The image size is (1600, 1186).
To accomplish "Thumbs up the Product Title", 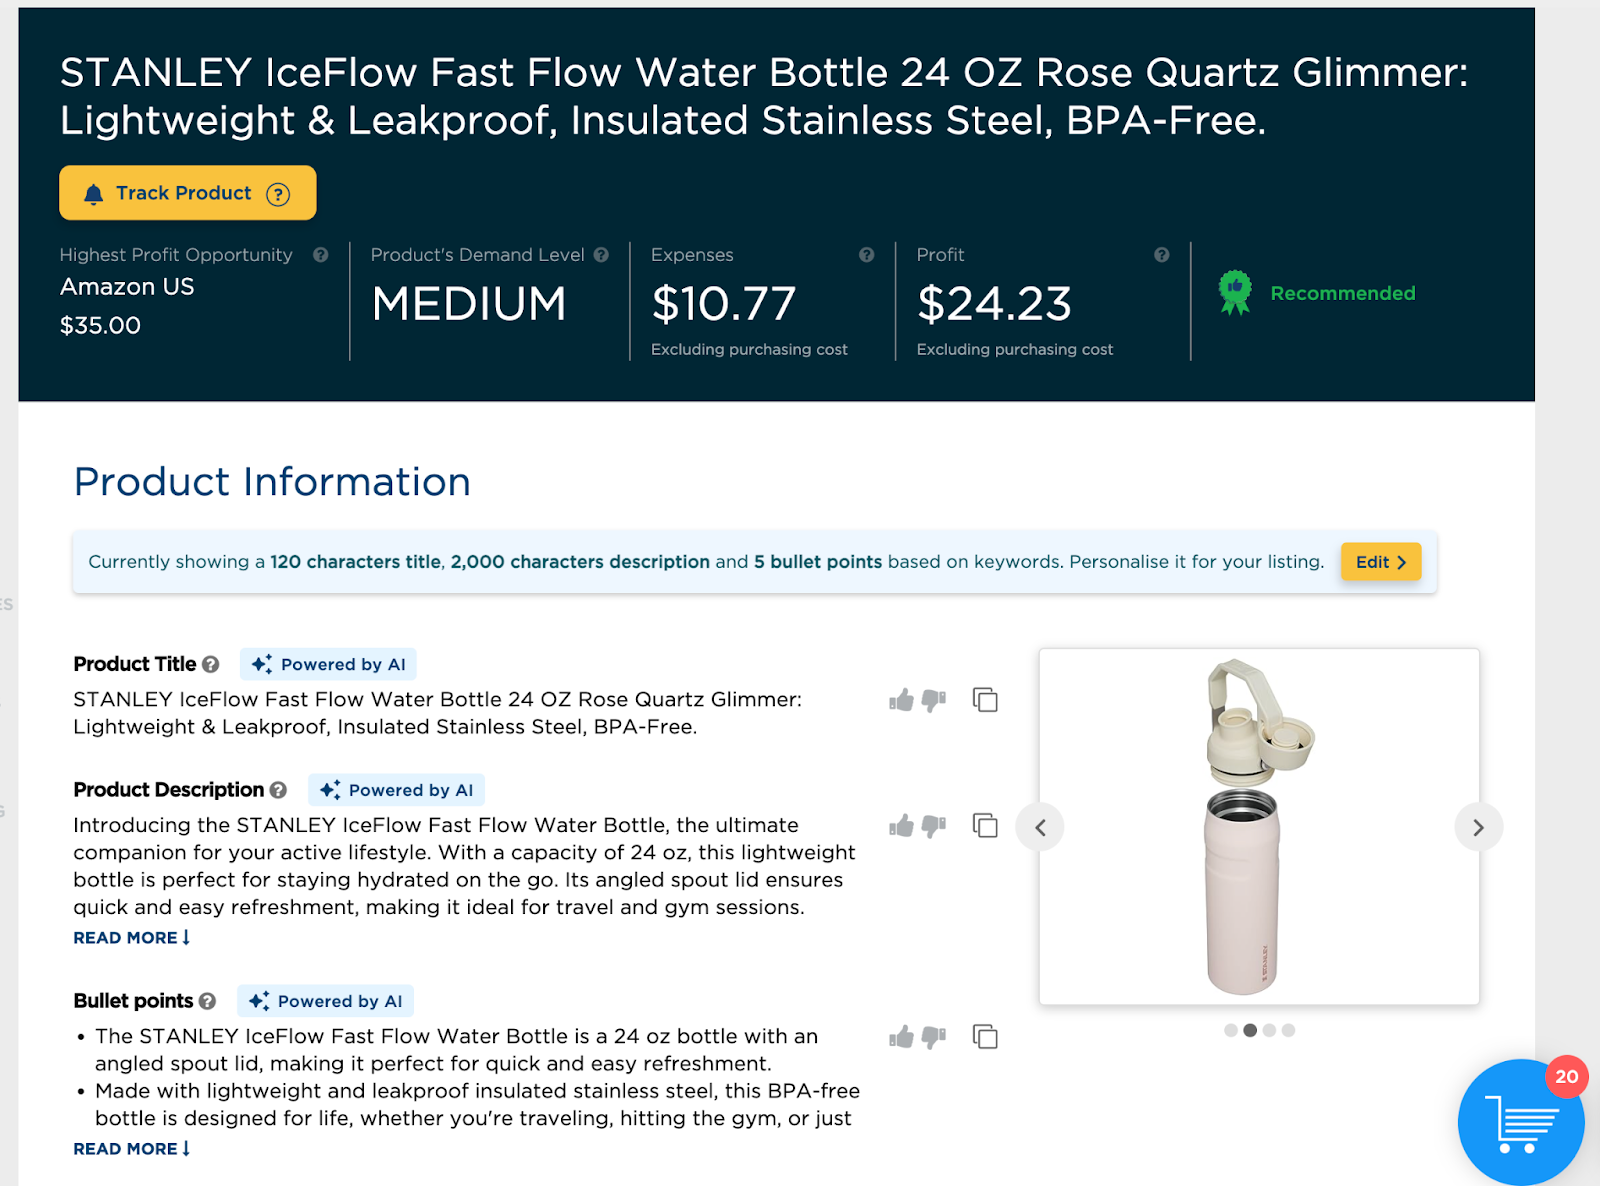I will click(x=901, y=700).
